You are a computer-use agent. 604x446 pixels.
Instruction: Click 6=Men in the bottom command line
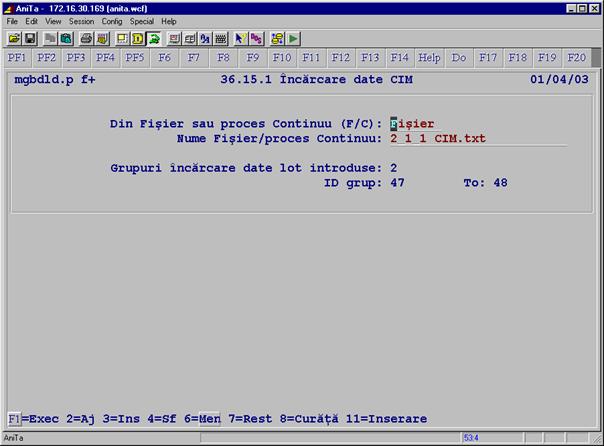201,418
